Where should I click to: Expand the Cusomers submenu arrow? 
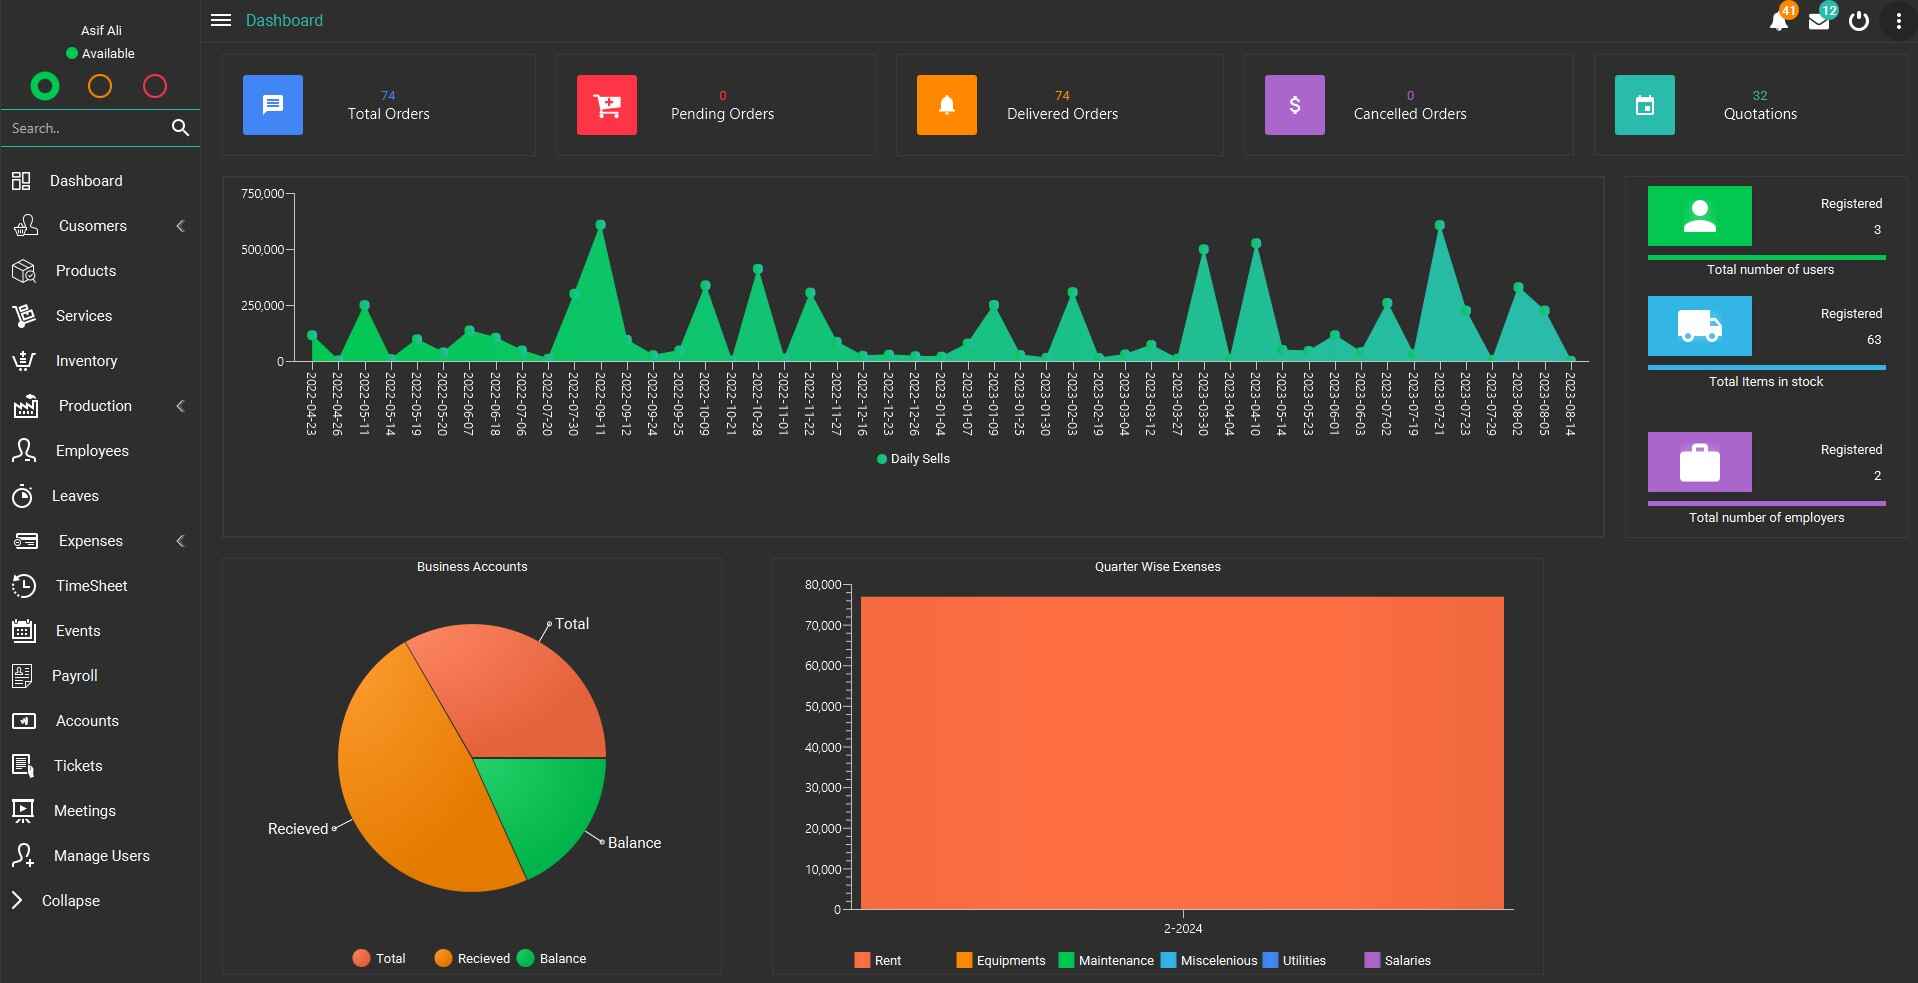pos(180,226)
